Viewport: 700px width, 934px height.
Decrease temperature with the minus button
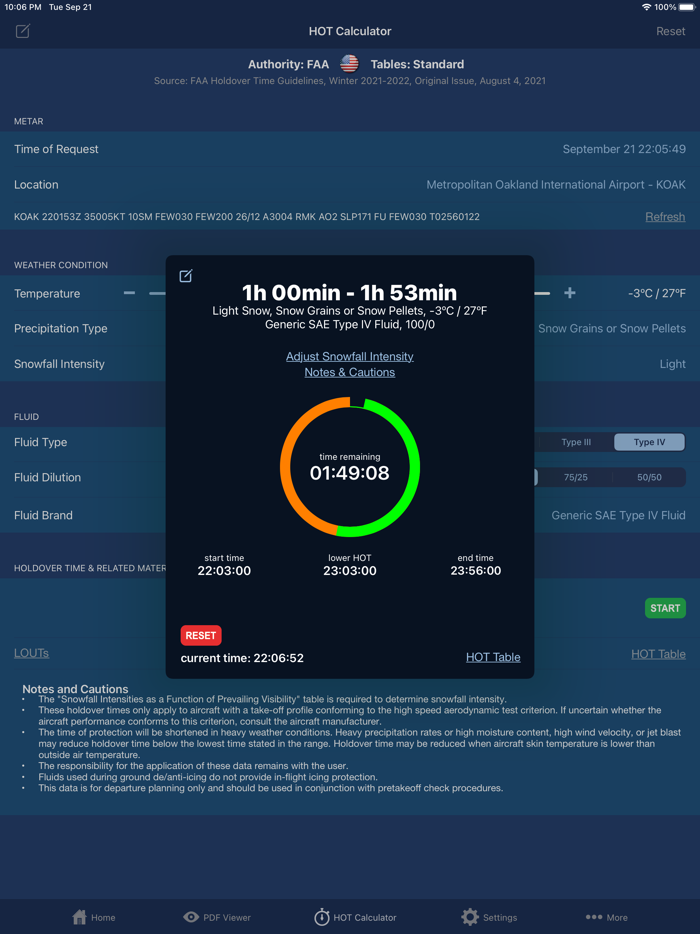[x=130, y=293]
